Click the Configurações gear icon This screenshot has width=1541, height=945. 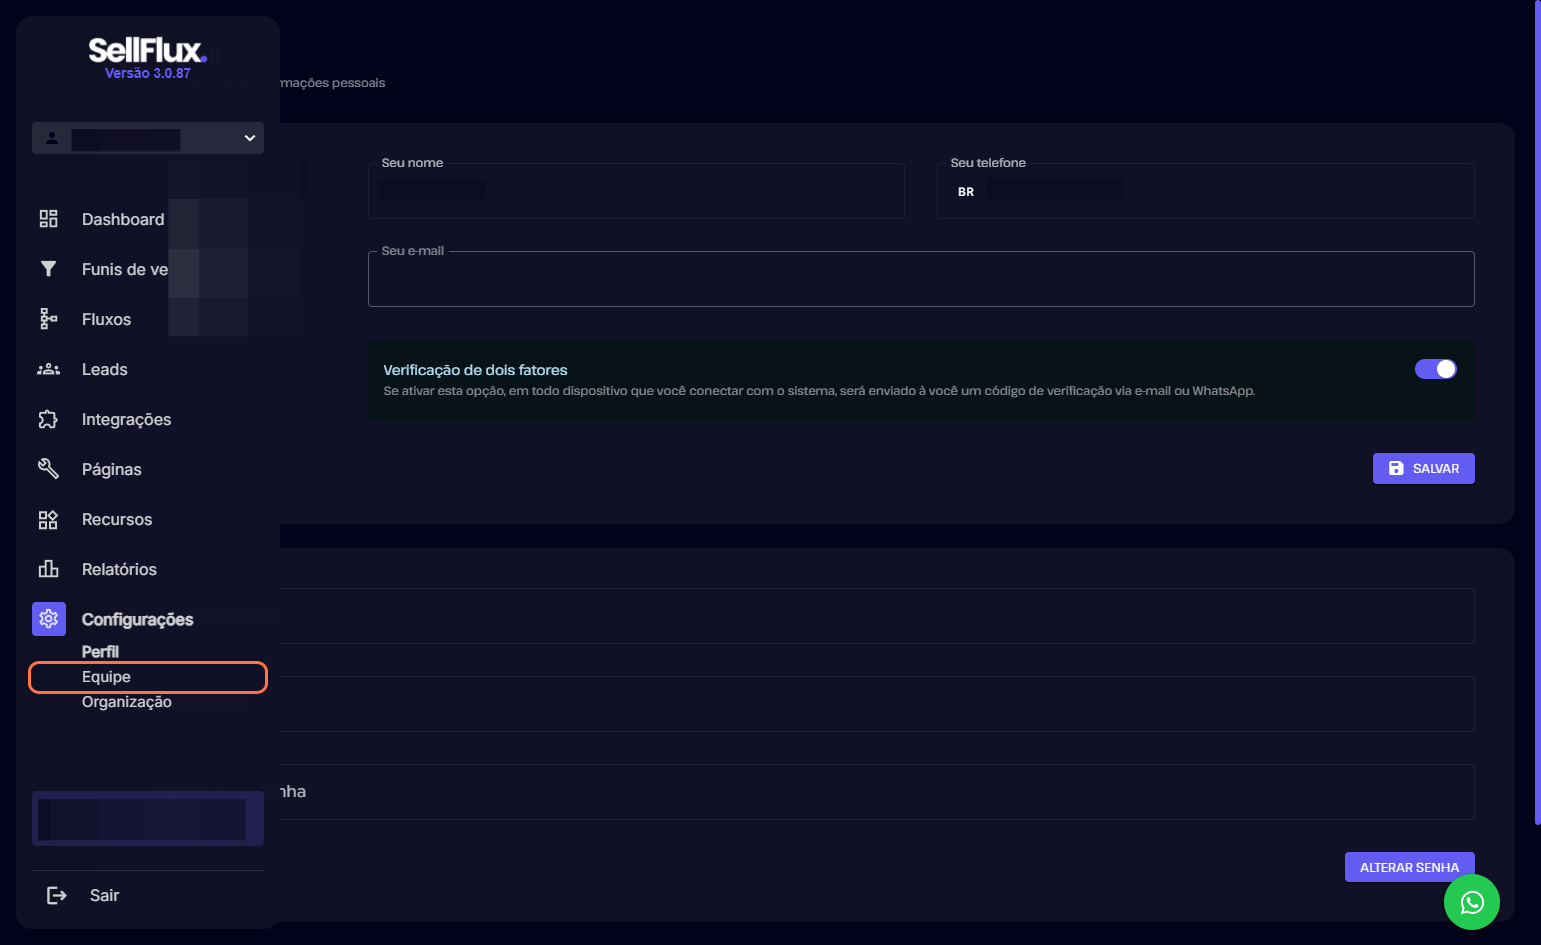coord(49,619)
